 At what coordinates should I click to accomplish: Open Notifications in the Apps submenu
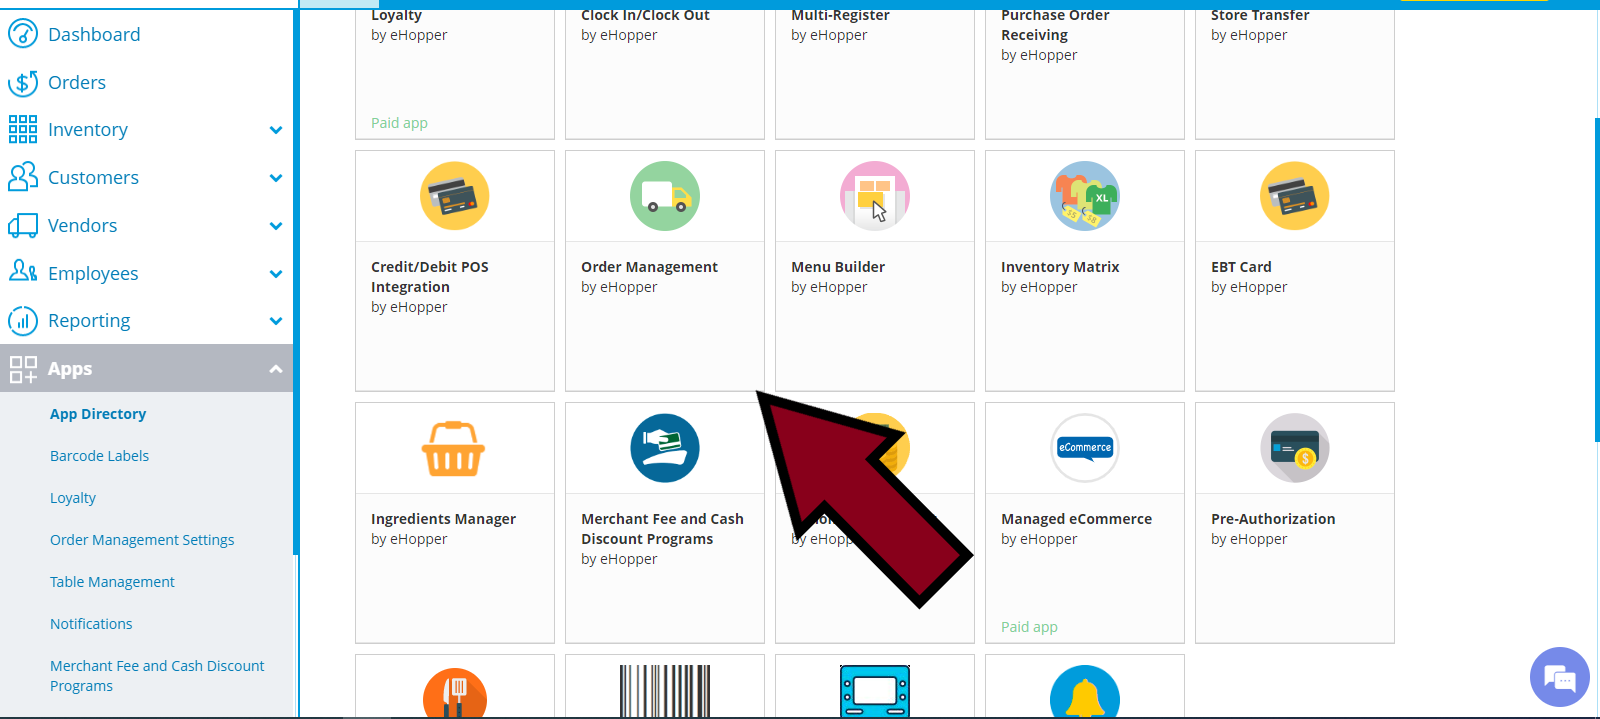91,624
